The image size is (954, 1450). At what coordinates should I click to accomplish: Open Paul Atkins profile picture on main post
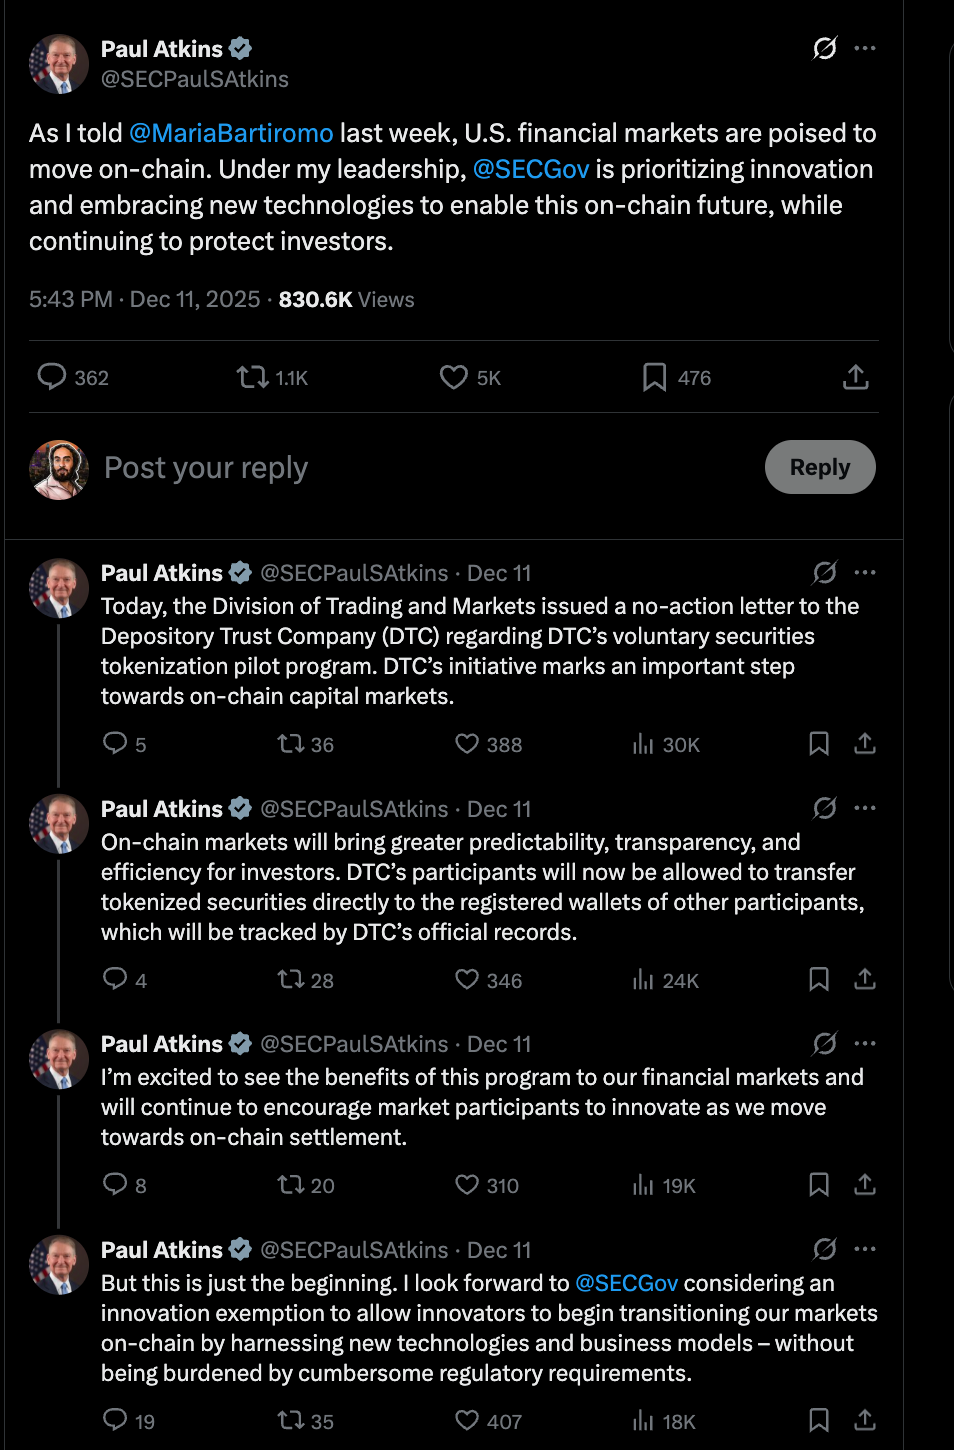click(59, 63)
